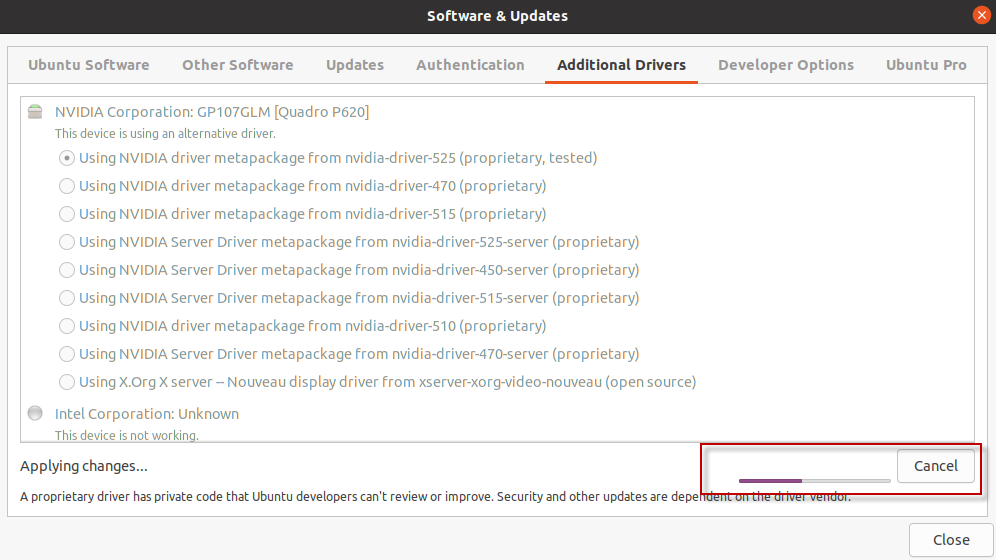Click the purple applying-changes progress bar
Screen dimensions: 996x560
pos(814,481)
